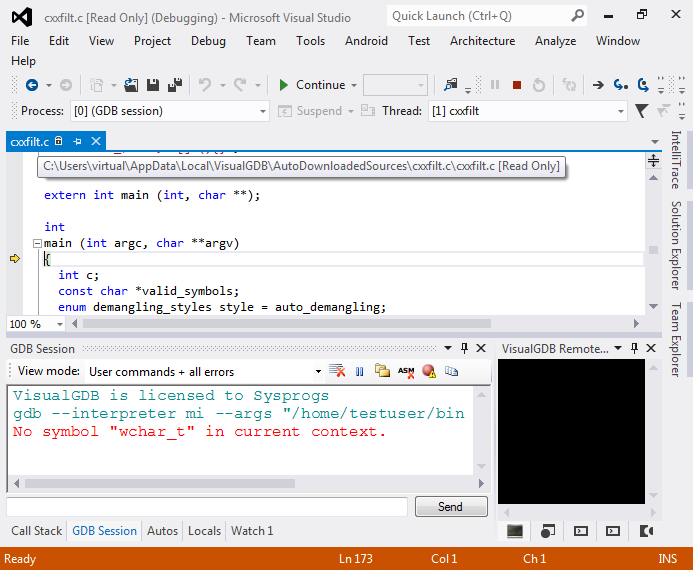Click the ASM icon in GDB Session
This screenshot has height=571, width=693.
[406, 371]
